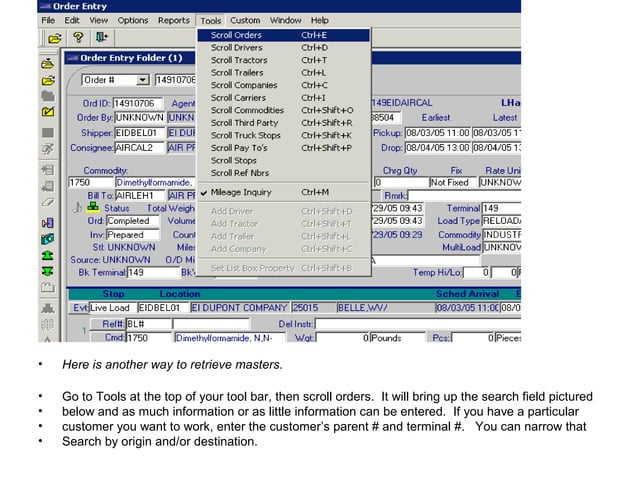
Task: Click the gray stamp sidebar icon
Action: pos(48,309)
